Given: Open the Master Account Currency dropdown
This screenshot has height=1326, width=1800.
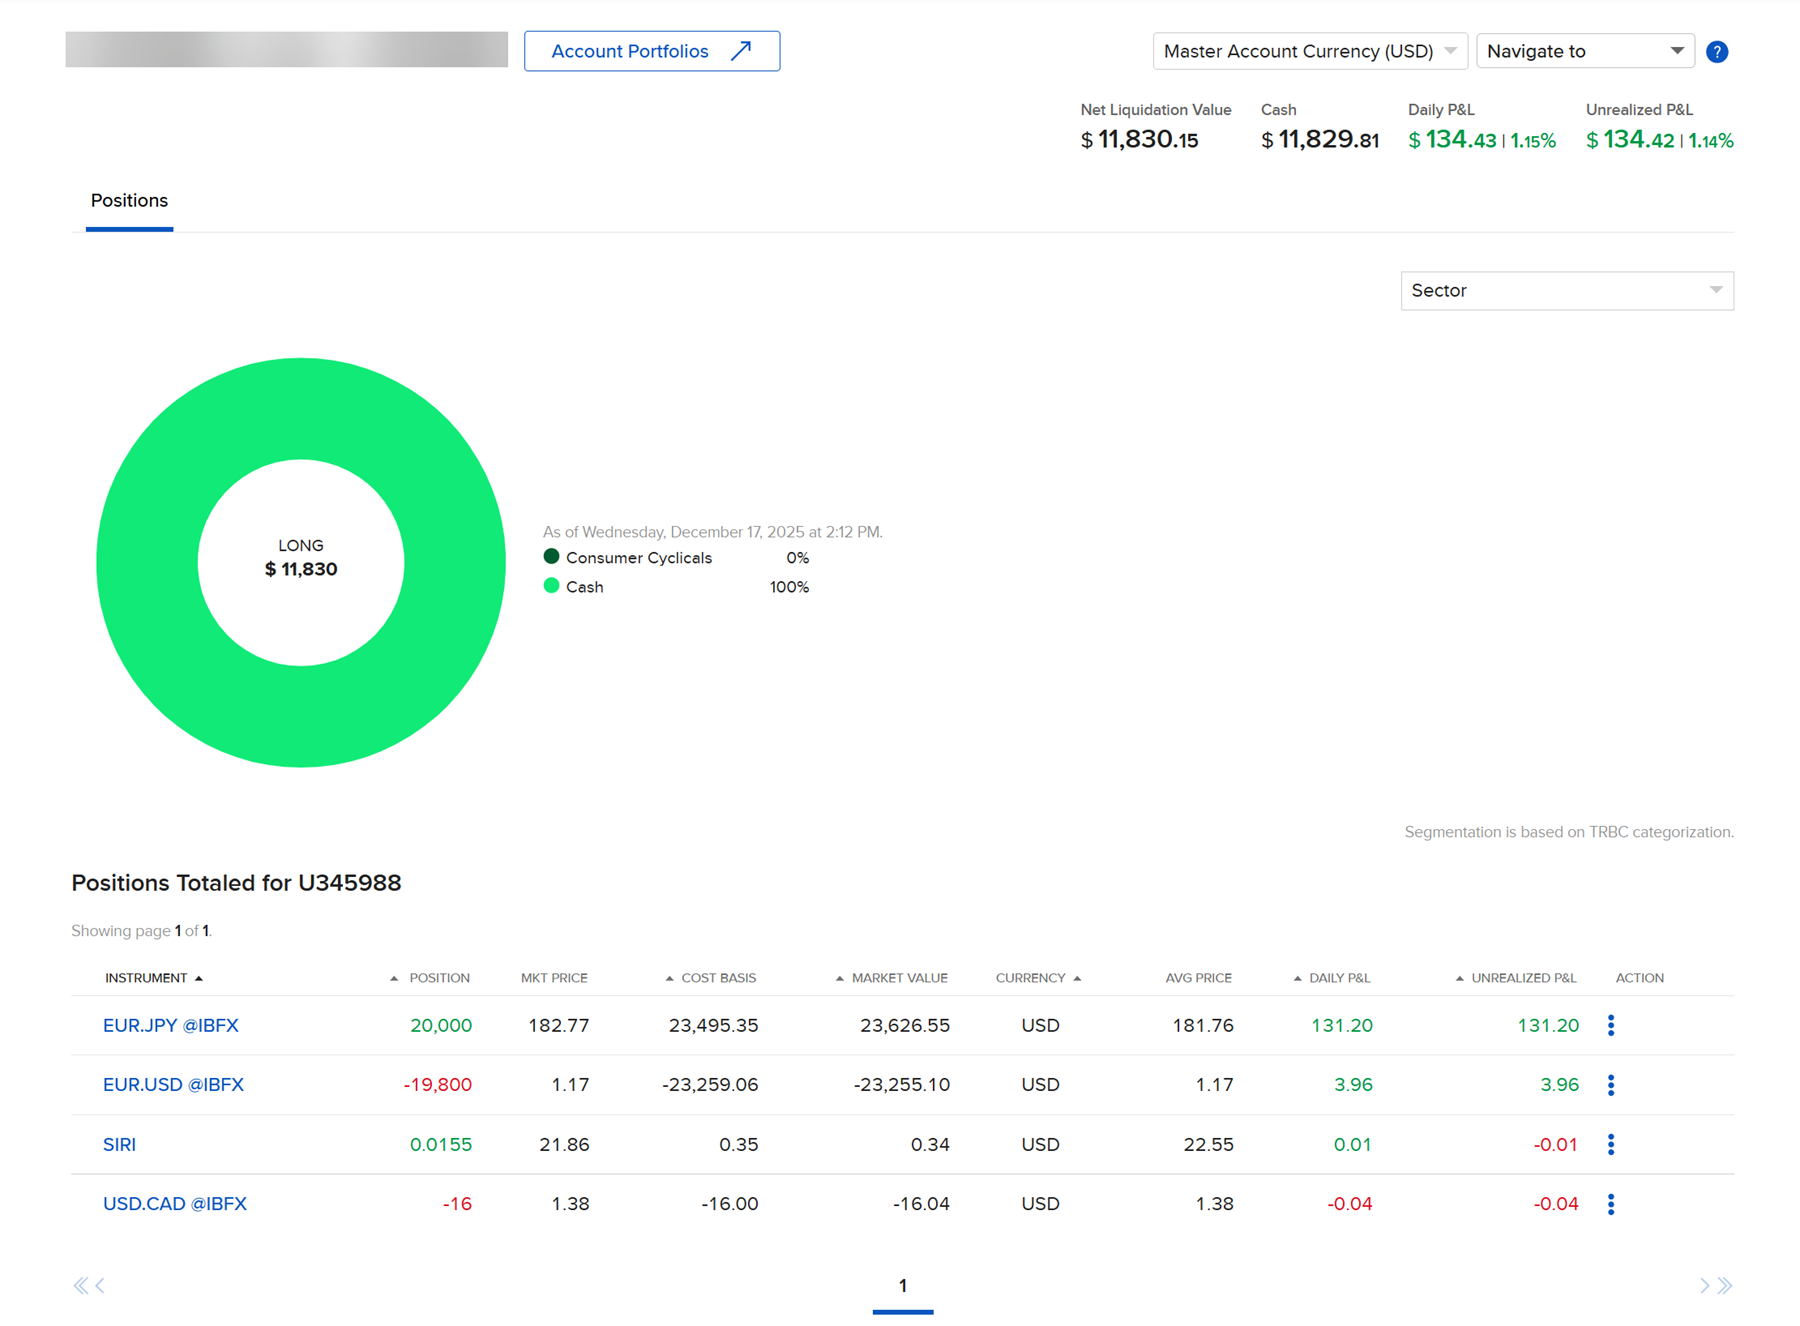Looking at the screenshot, I should pos(1309,51).
